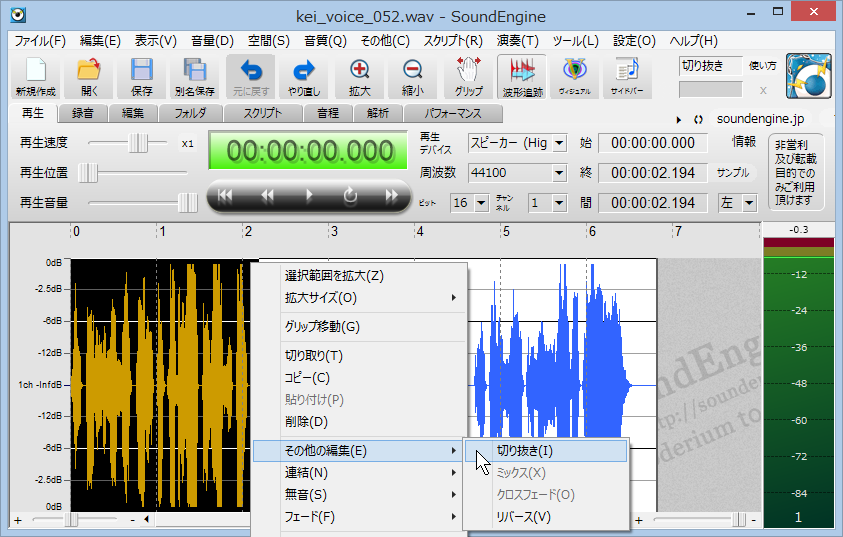Click the 別名保存 save-as icon
This screenshot has height=537, width=843.
click(196, 76)
